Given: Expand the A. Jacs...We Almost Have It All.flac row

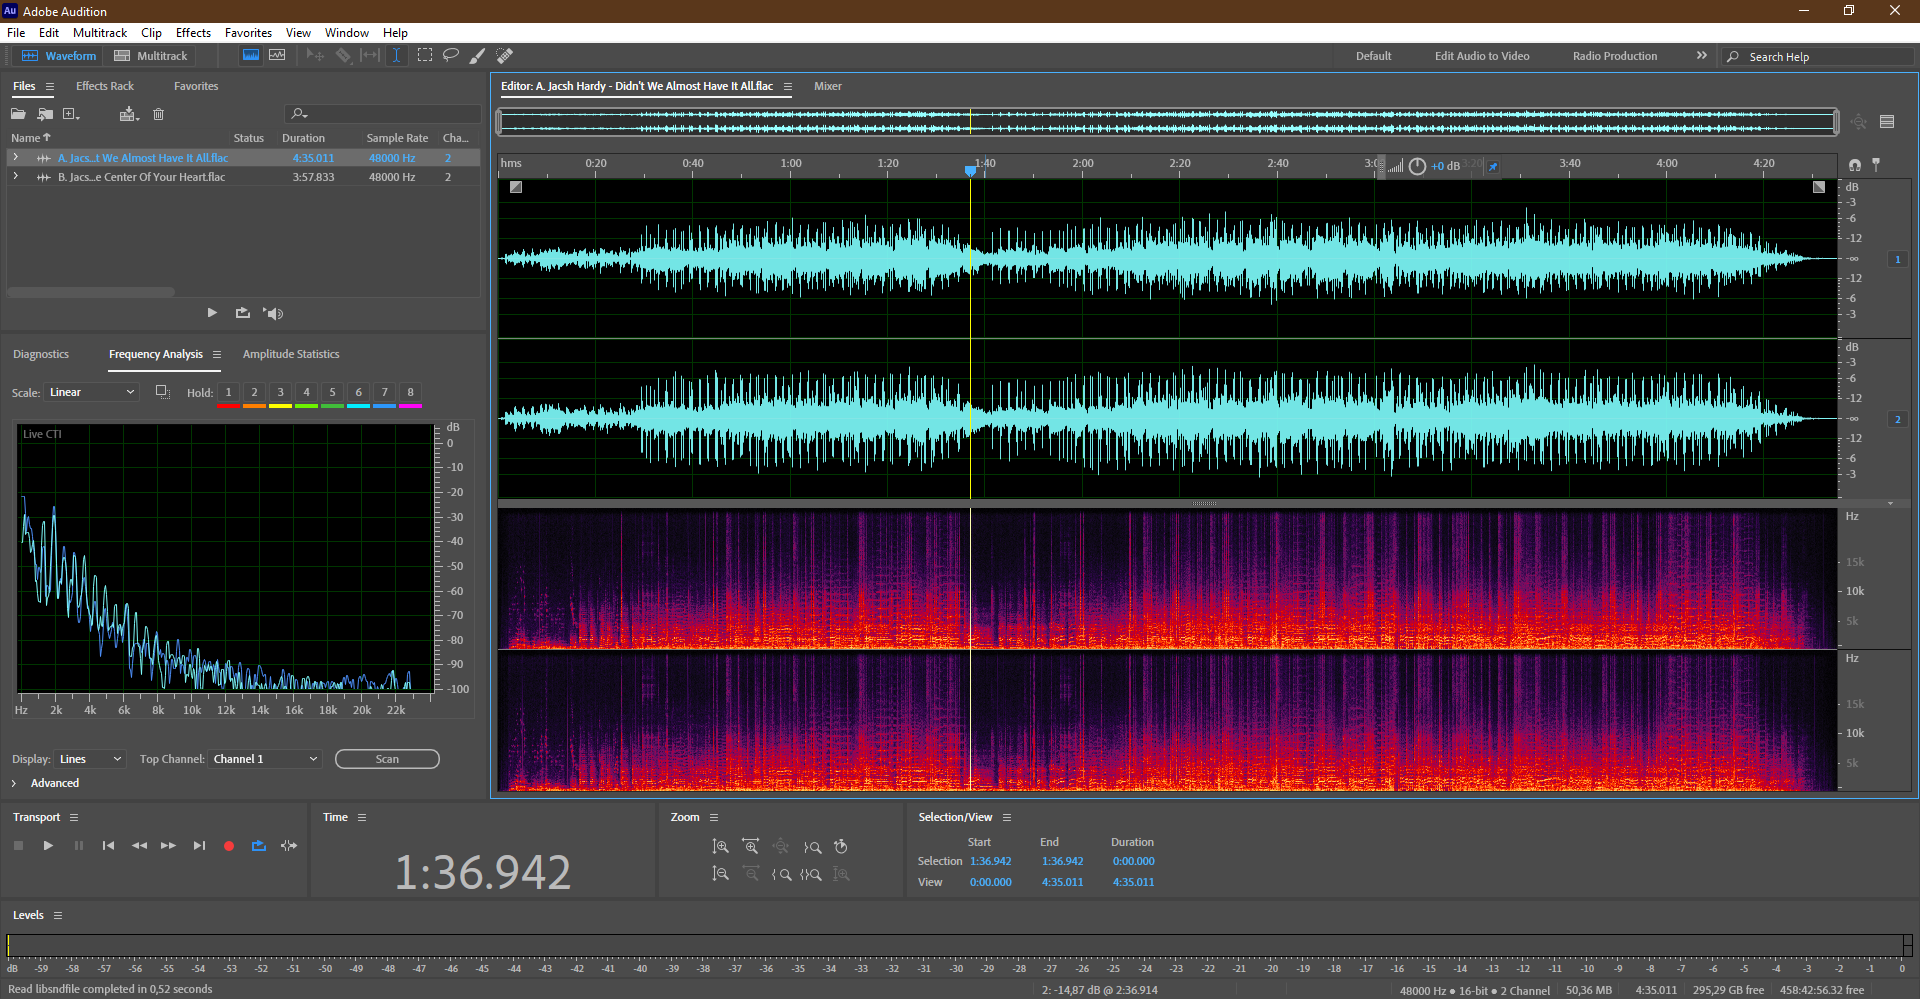Looking at the screenshot, I should coord(15,158).
